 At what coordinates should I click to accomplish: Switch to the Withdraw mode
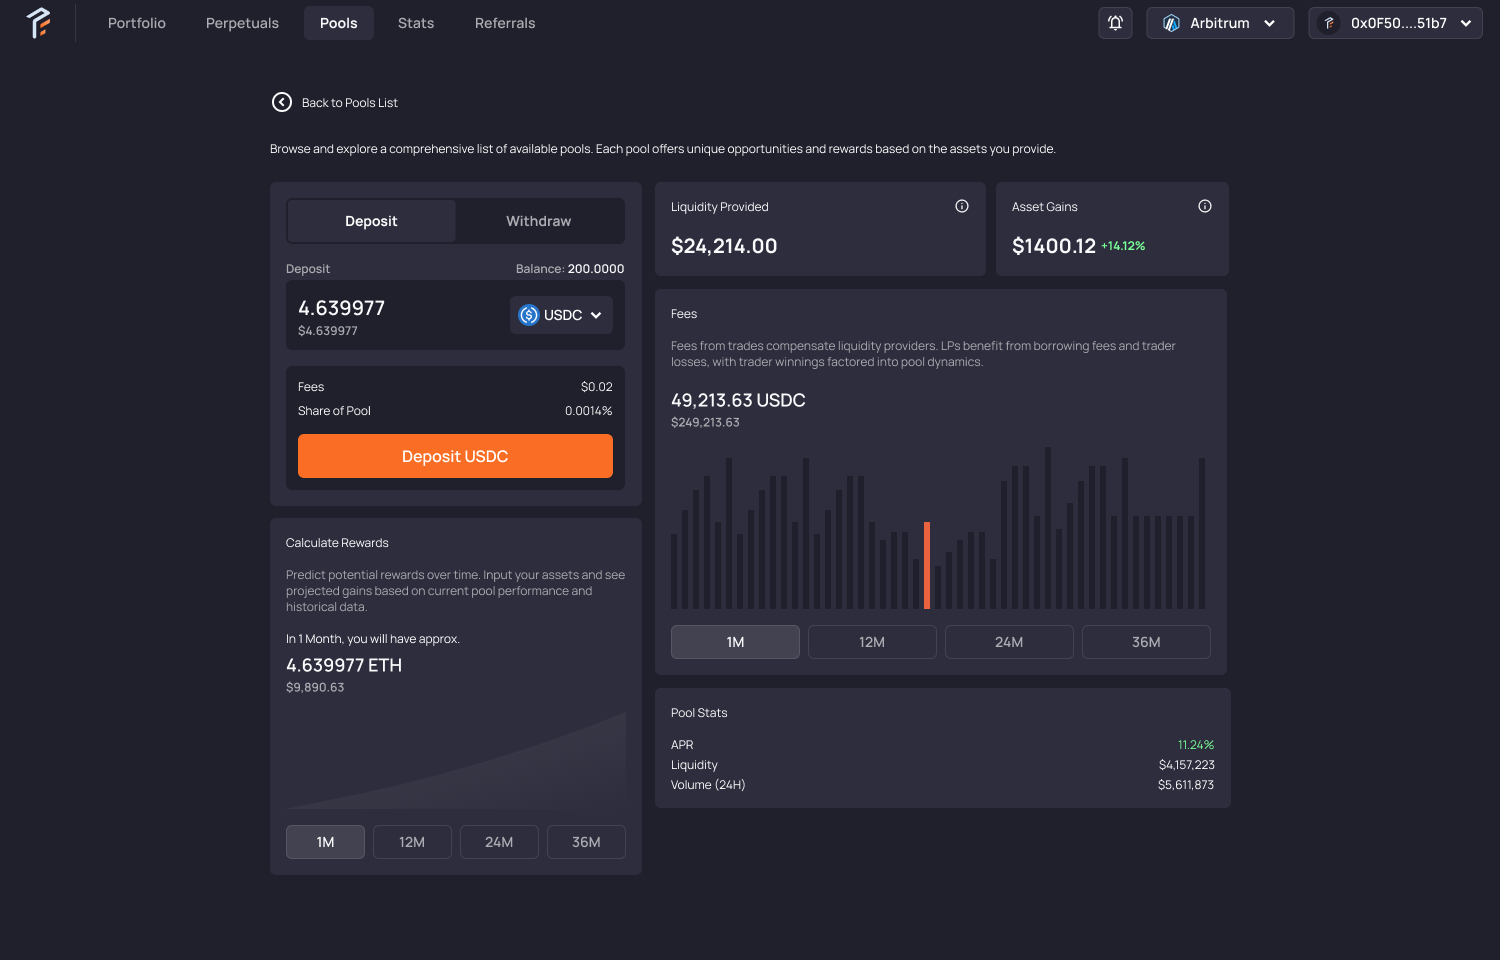pos(538,221)
